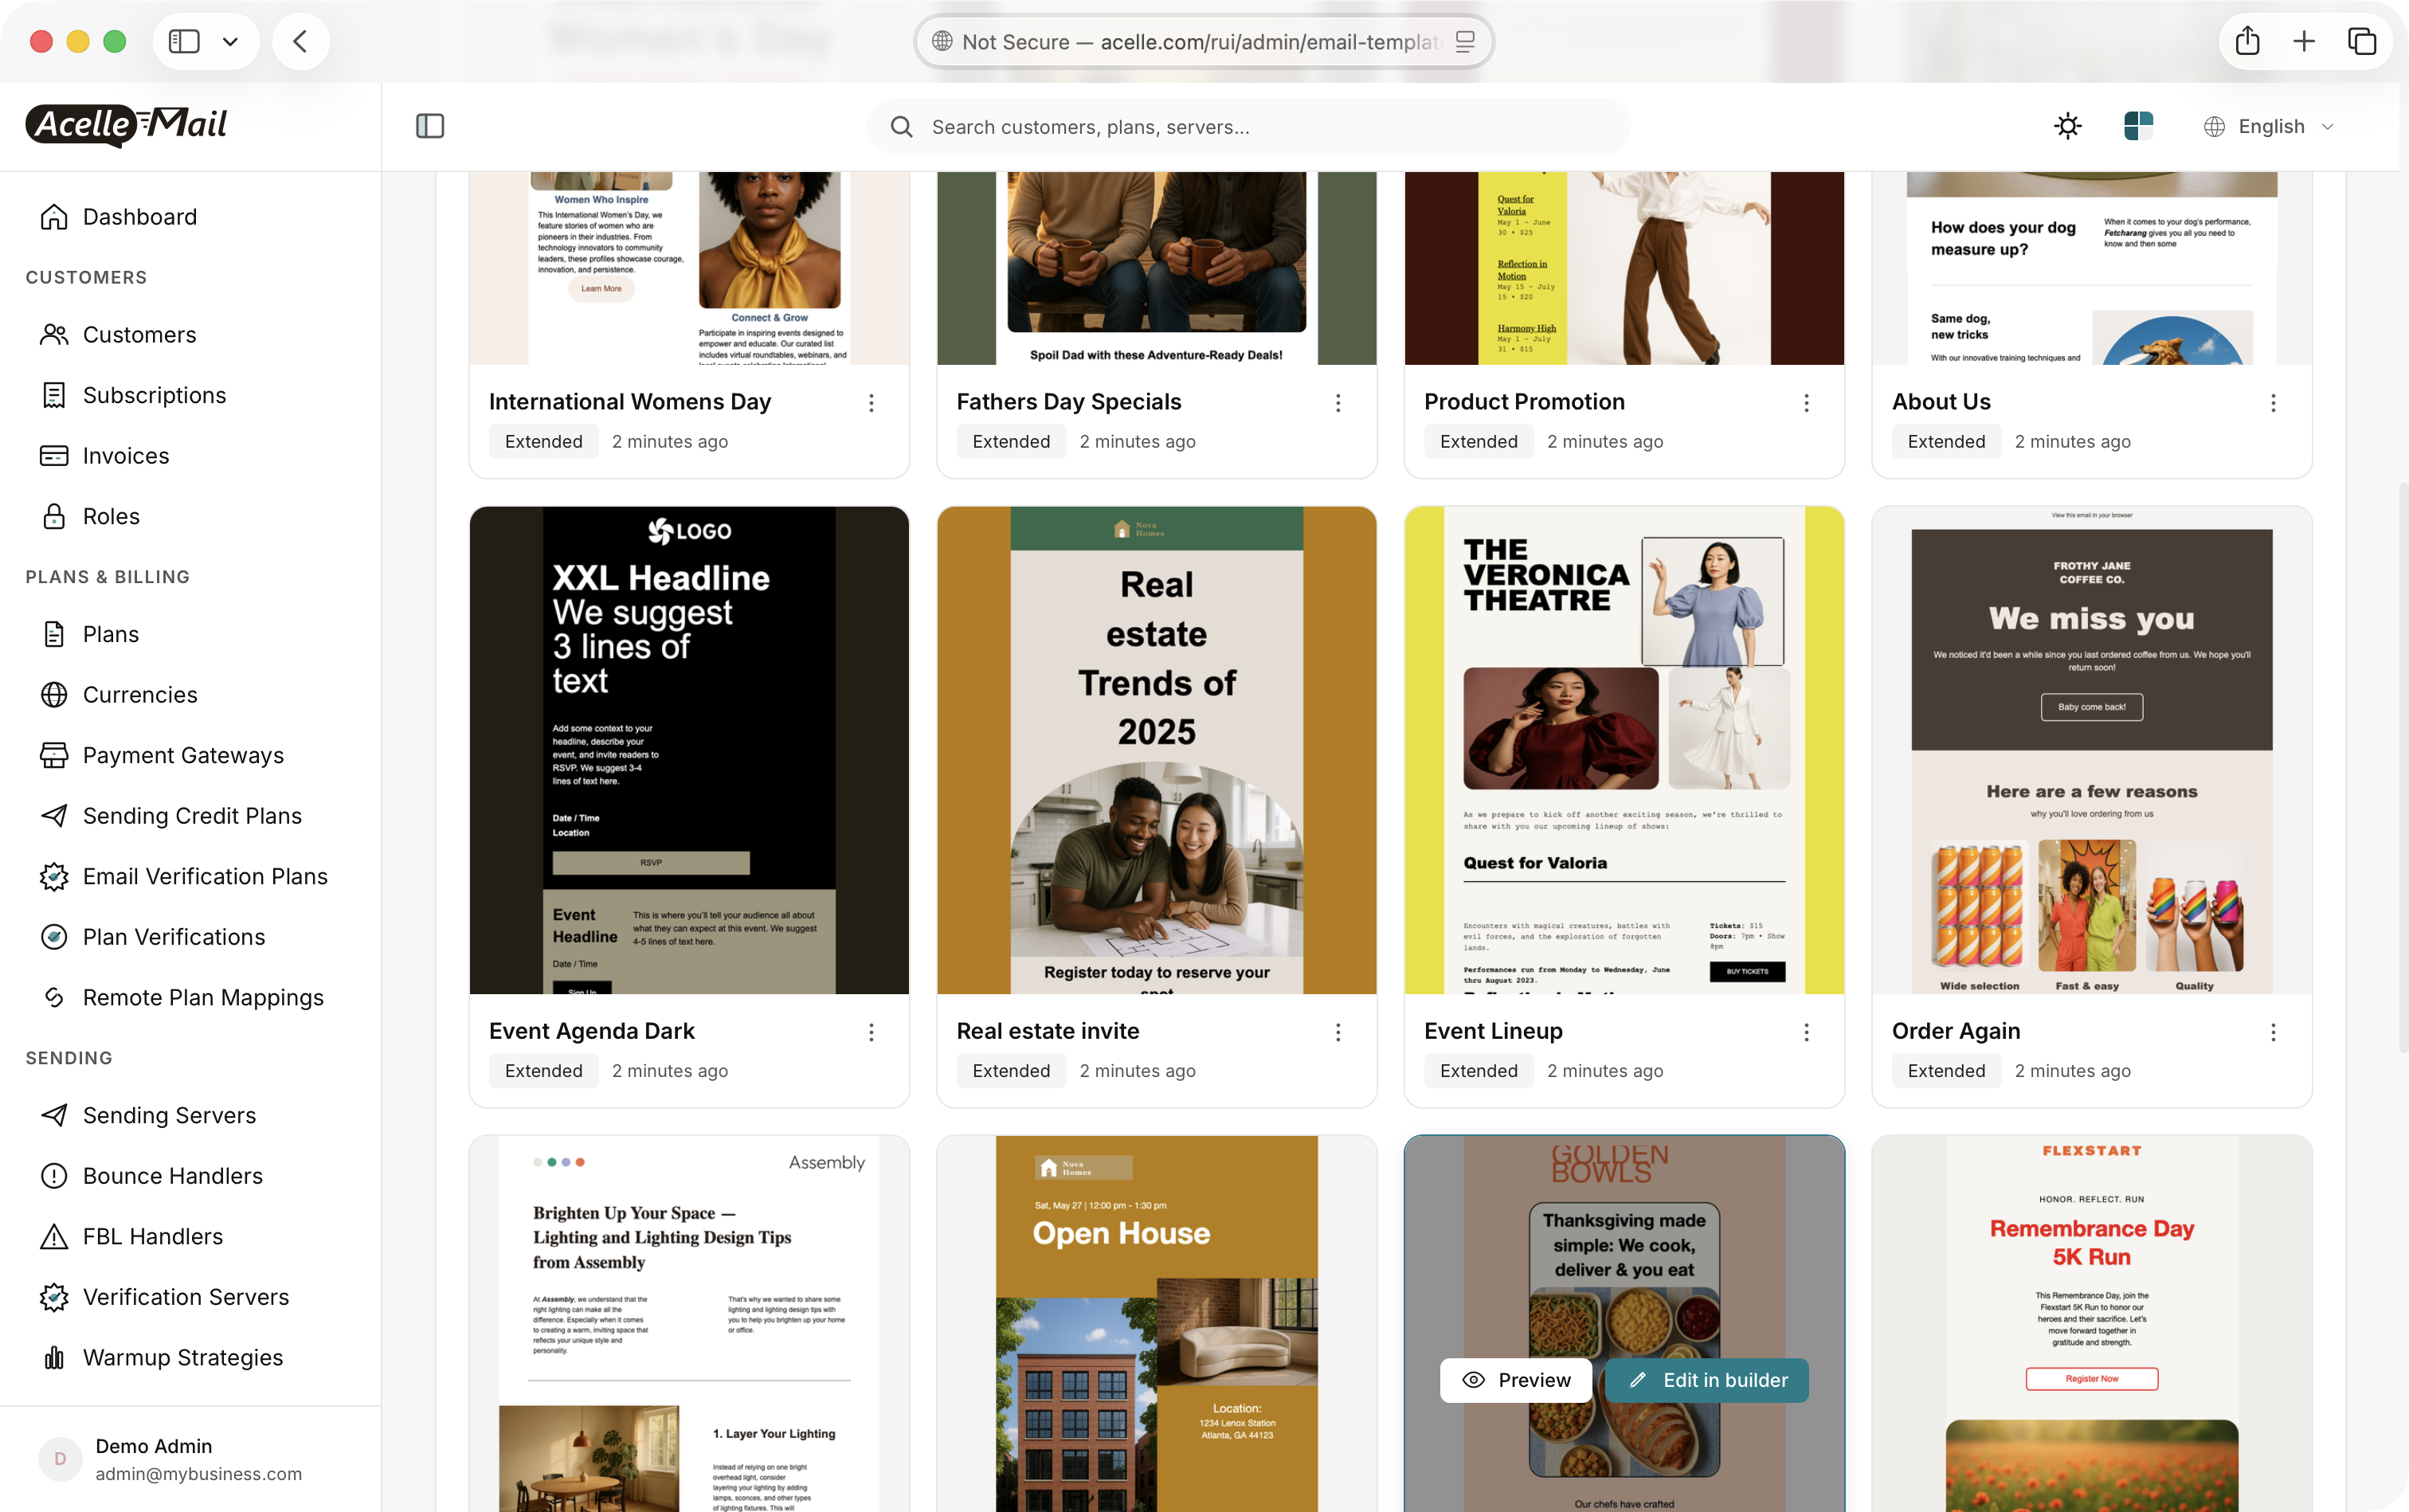Click the Preview button on Golden Bowls template
2409x1512 pixels.
(1516, 1380)
